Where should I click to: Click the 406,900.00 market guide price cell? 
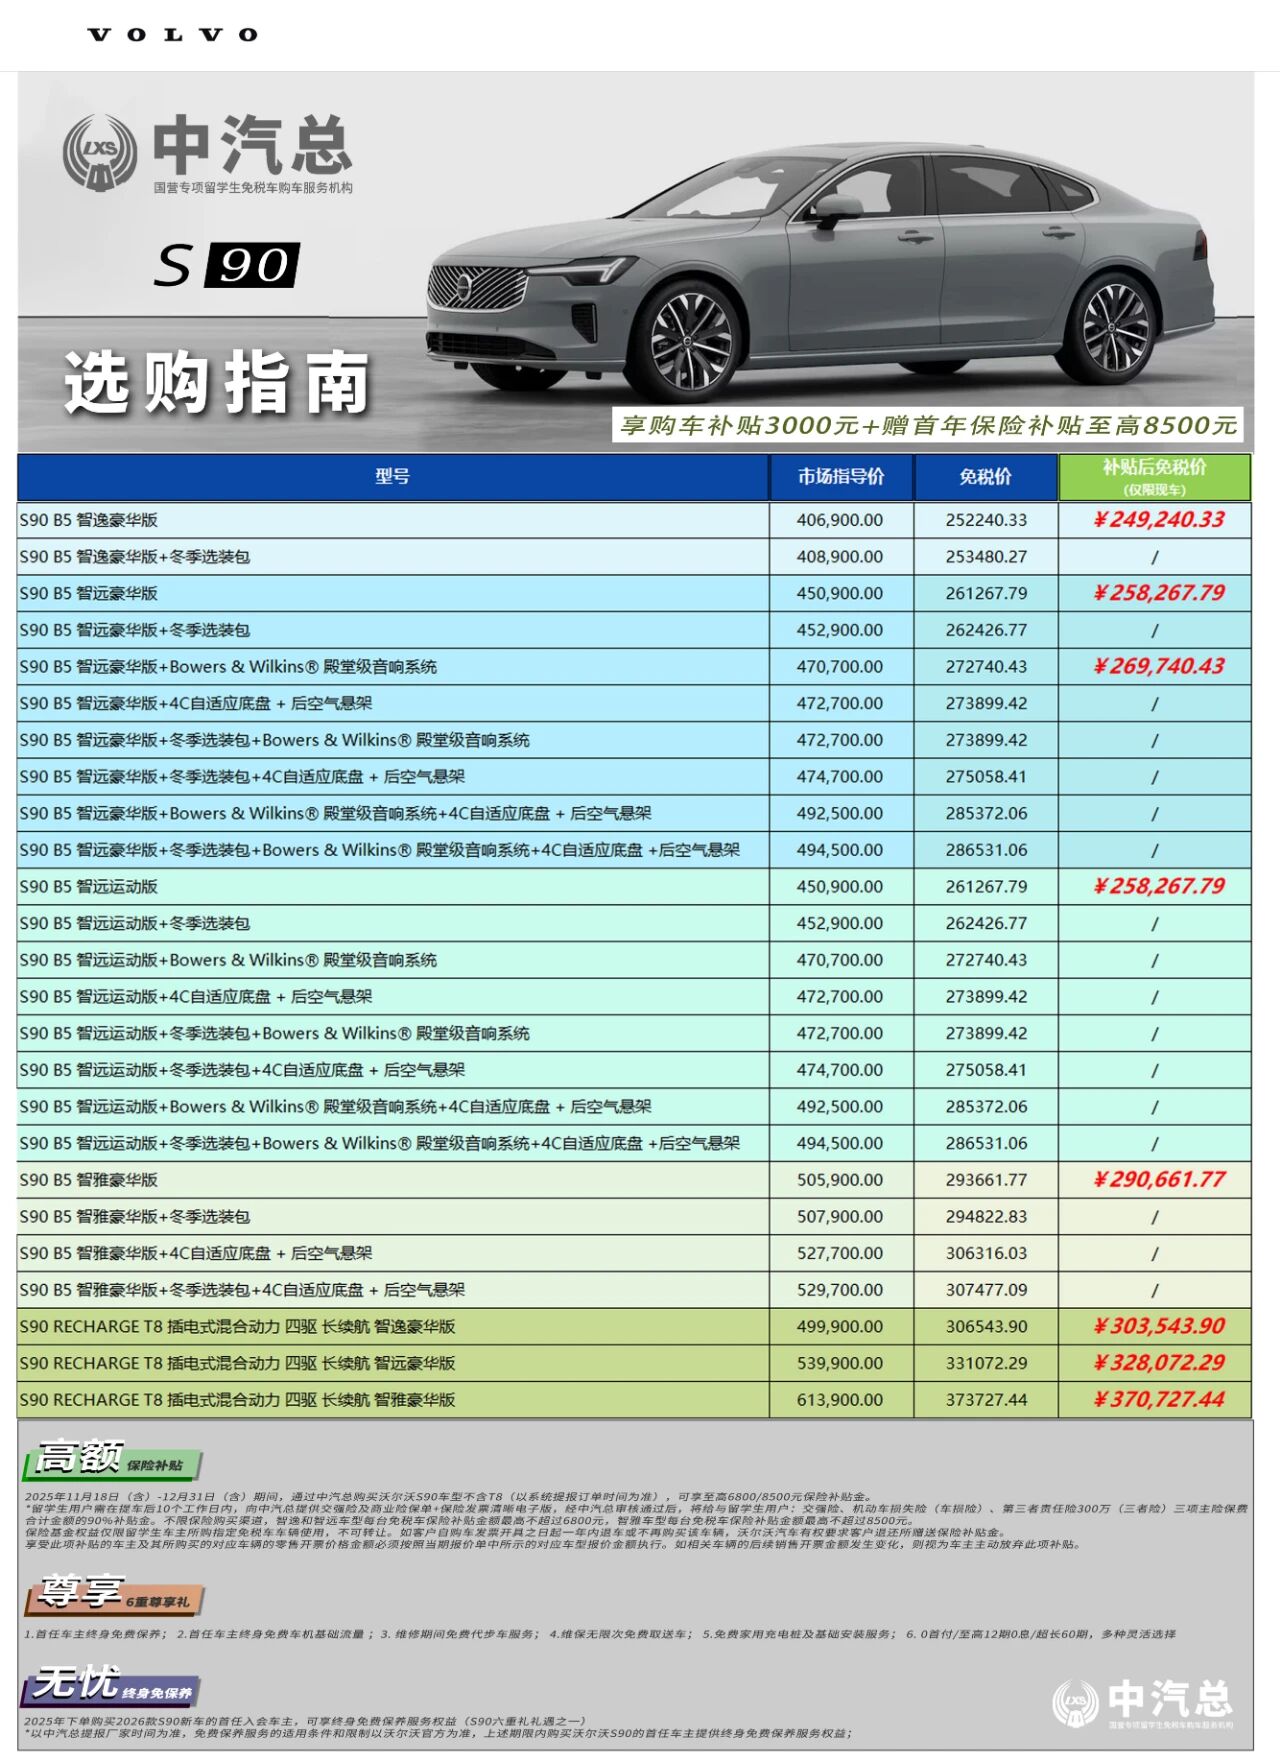click(839, 520)
